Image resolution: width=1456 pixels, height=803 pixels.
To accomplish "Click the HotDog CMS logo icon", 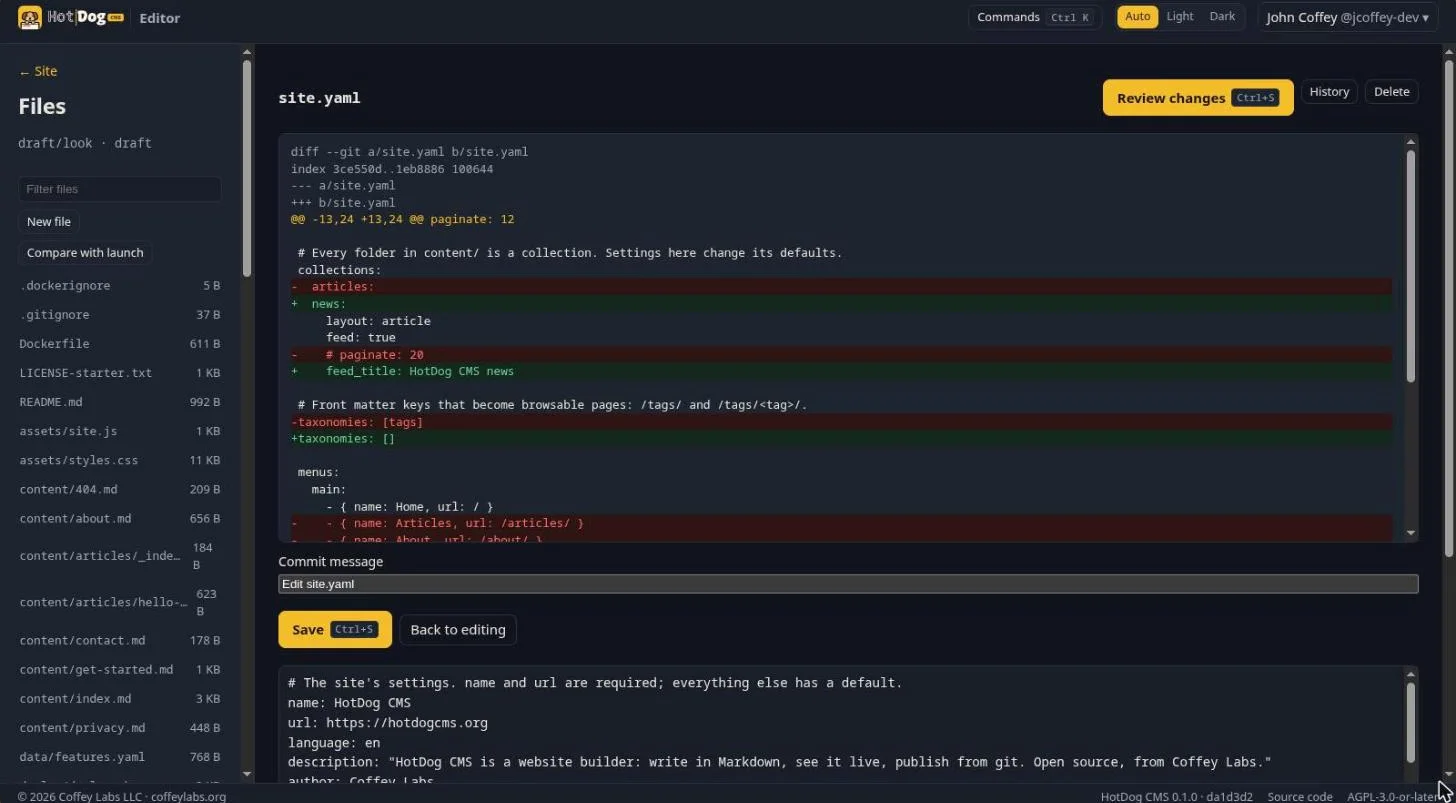I will tap(30, 17).
